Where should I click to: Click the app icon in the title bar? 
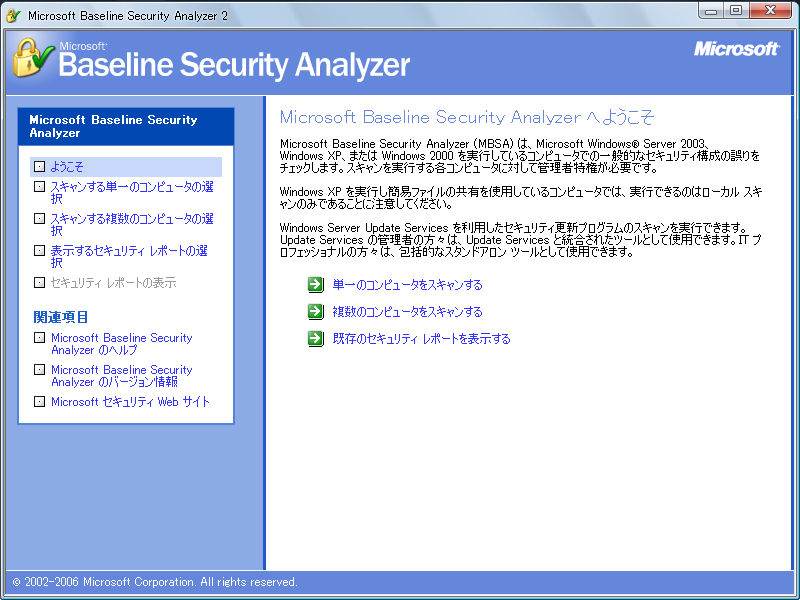click(13, 15)
